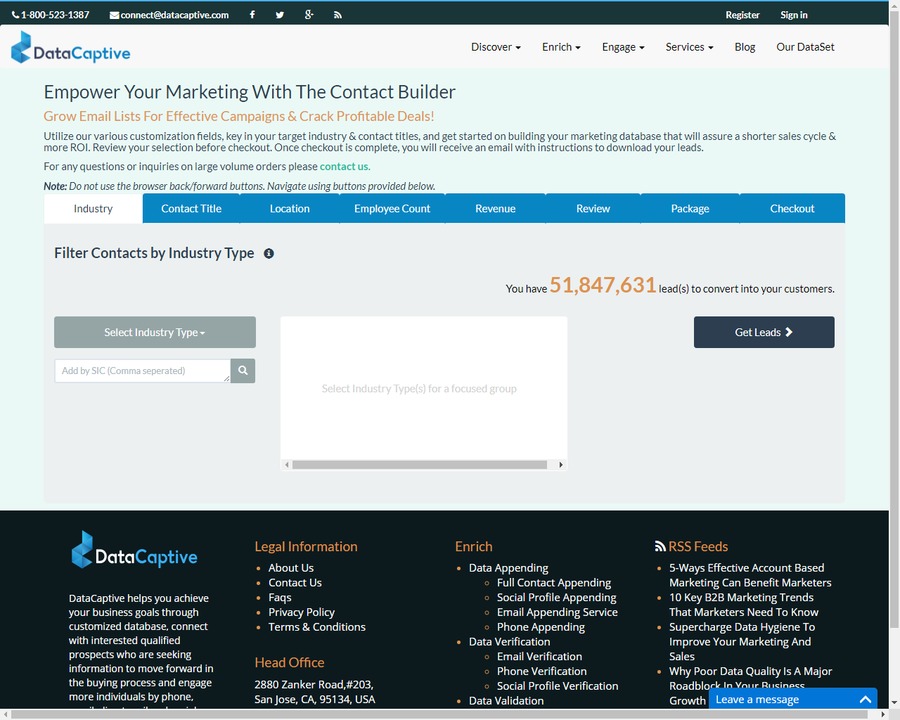Click the DataCaptive footer logo
The image size is (900, 720).
point(134,550)
